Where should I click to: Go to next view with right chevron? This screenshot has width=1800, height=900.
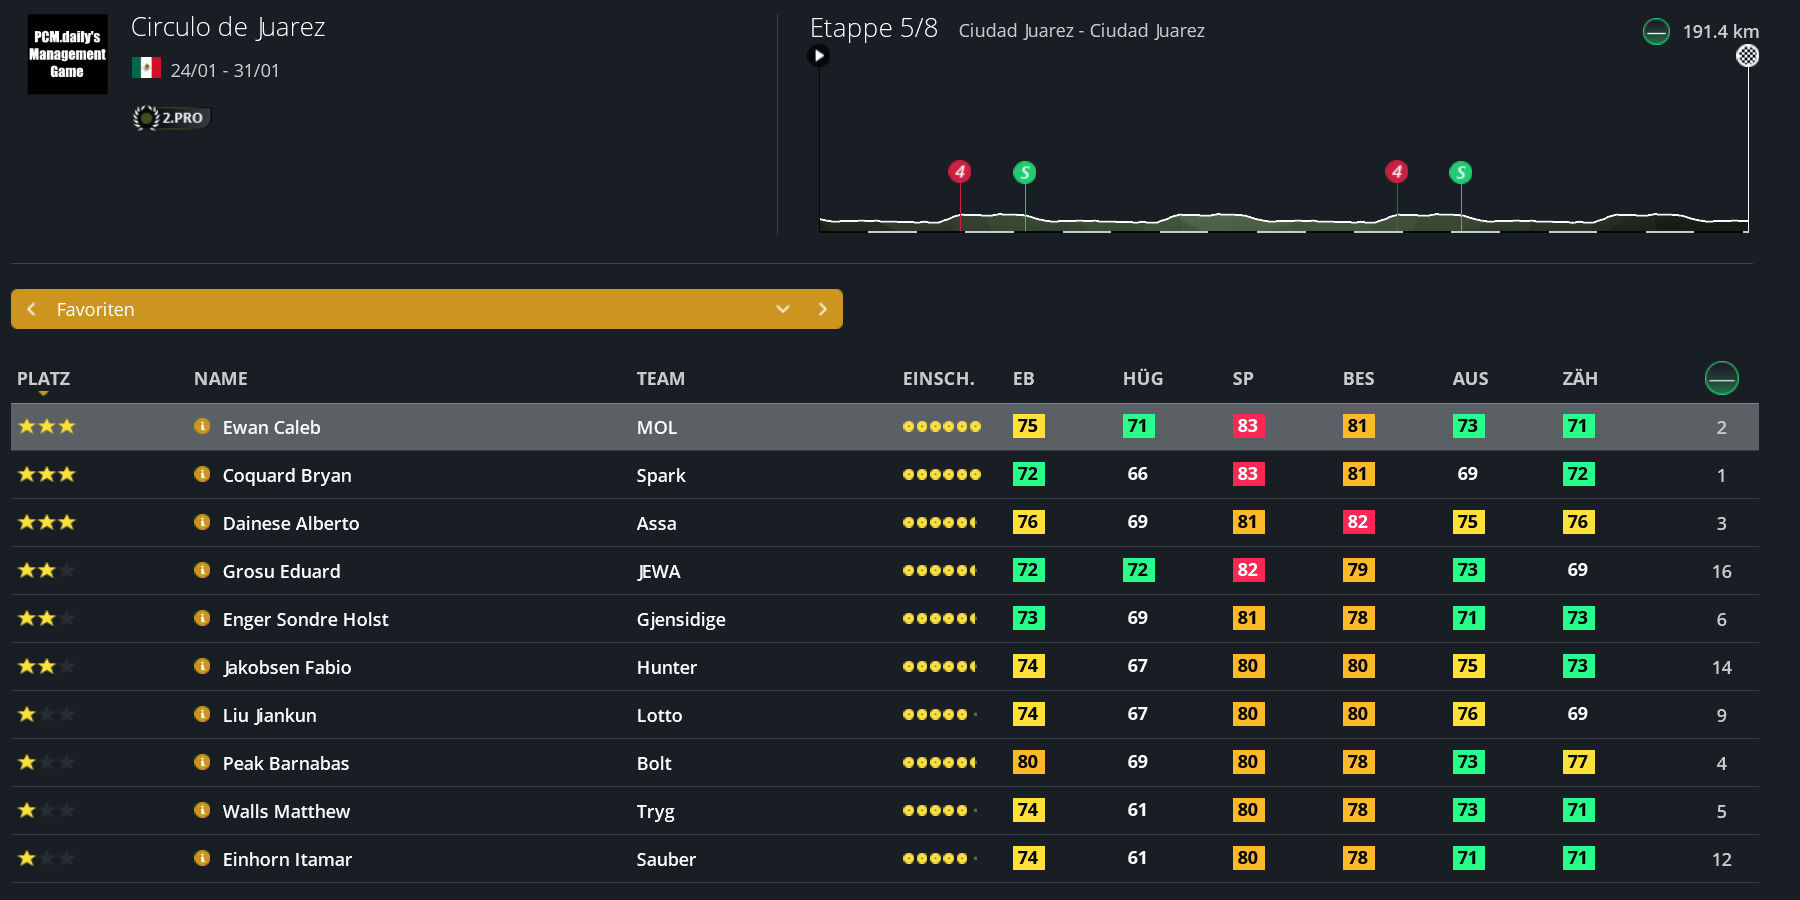coord(822,309)
